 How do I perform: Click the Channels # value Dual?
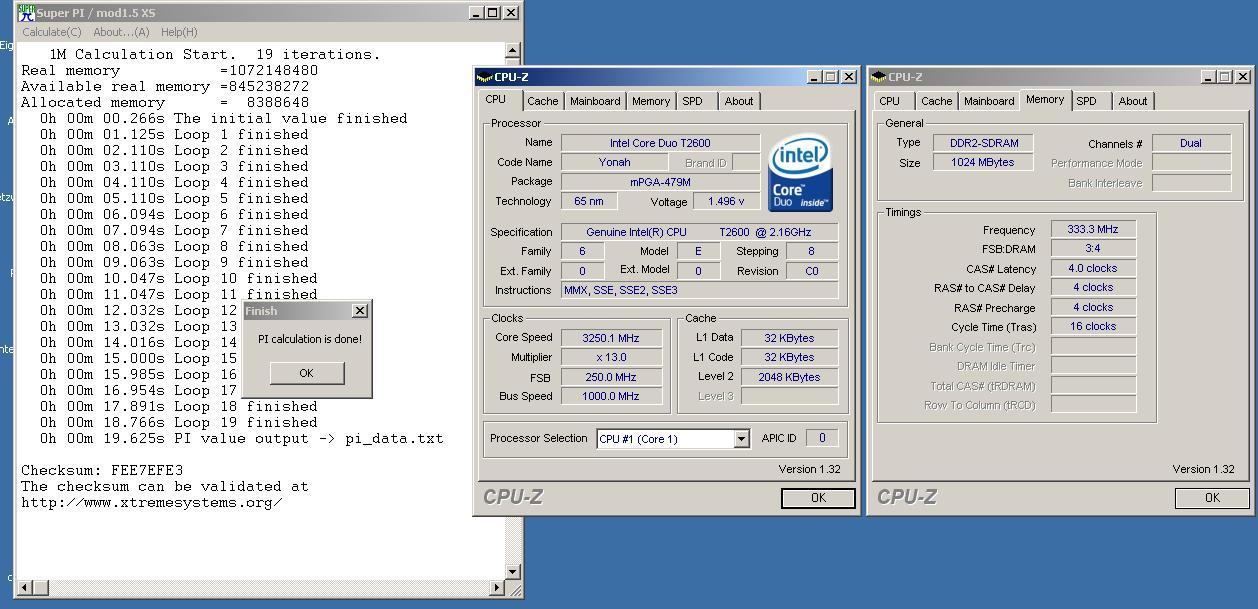click(1191, 143)
